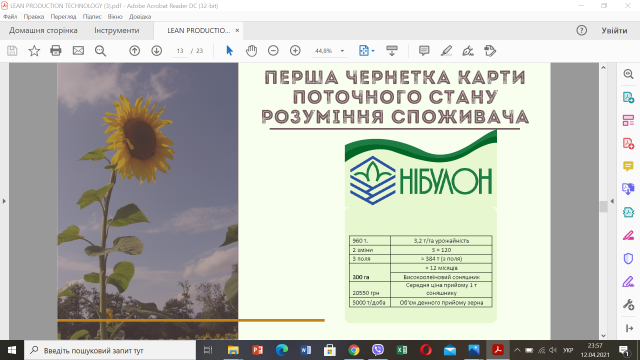Switch to Інструменти tab
Viewport: 640px width, 360px height.
117,31
